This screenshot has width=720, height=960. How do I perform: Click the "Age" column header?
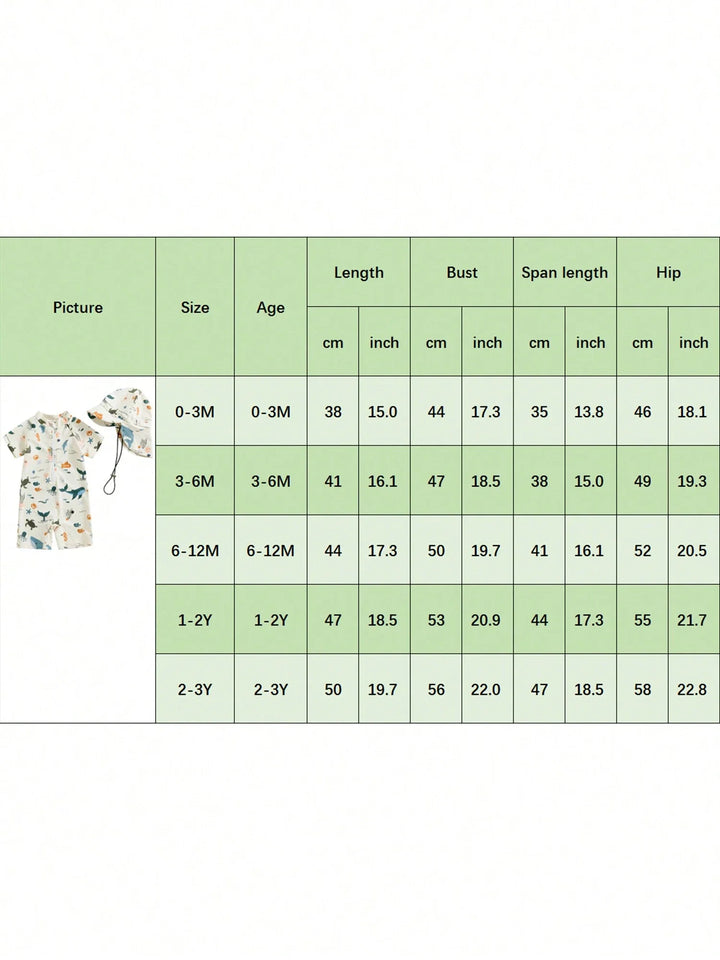271,308
